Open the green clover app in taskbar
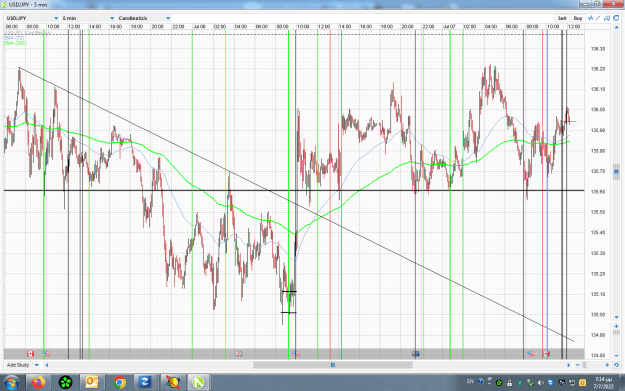Image resolution: width=625 pixels, height=391 pixels. tap(65, 383)
